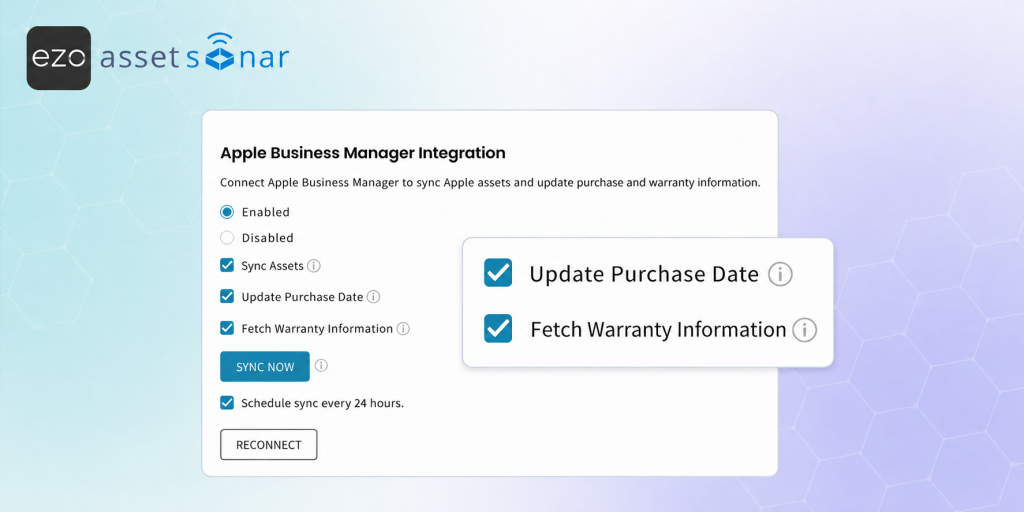1024x512 pixels.
Task: Open info icon in enlarged Fetch Warranty Information row
Action: coord(805,330)
